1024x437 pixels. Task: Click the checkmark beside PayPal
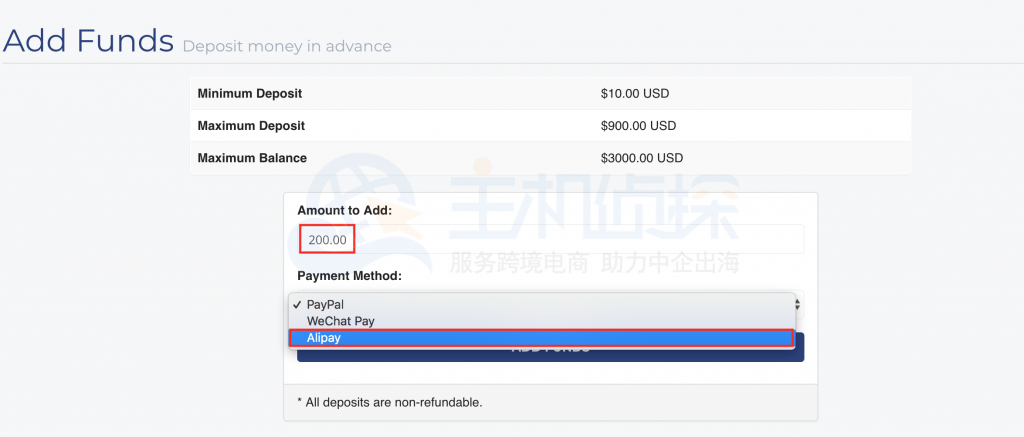pyautogui.click(x=297, y=304)
